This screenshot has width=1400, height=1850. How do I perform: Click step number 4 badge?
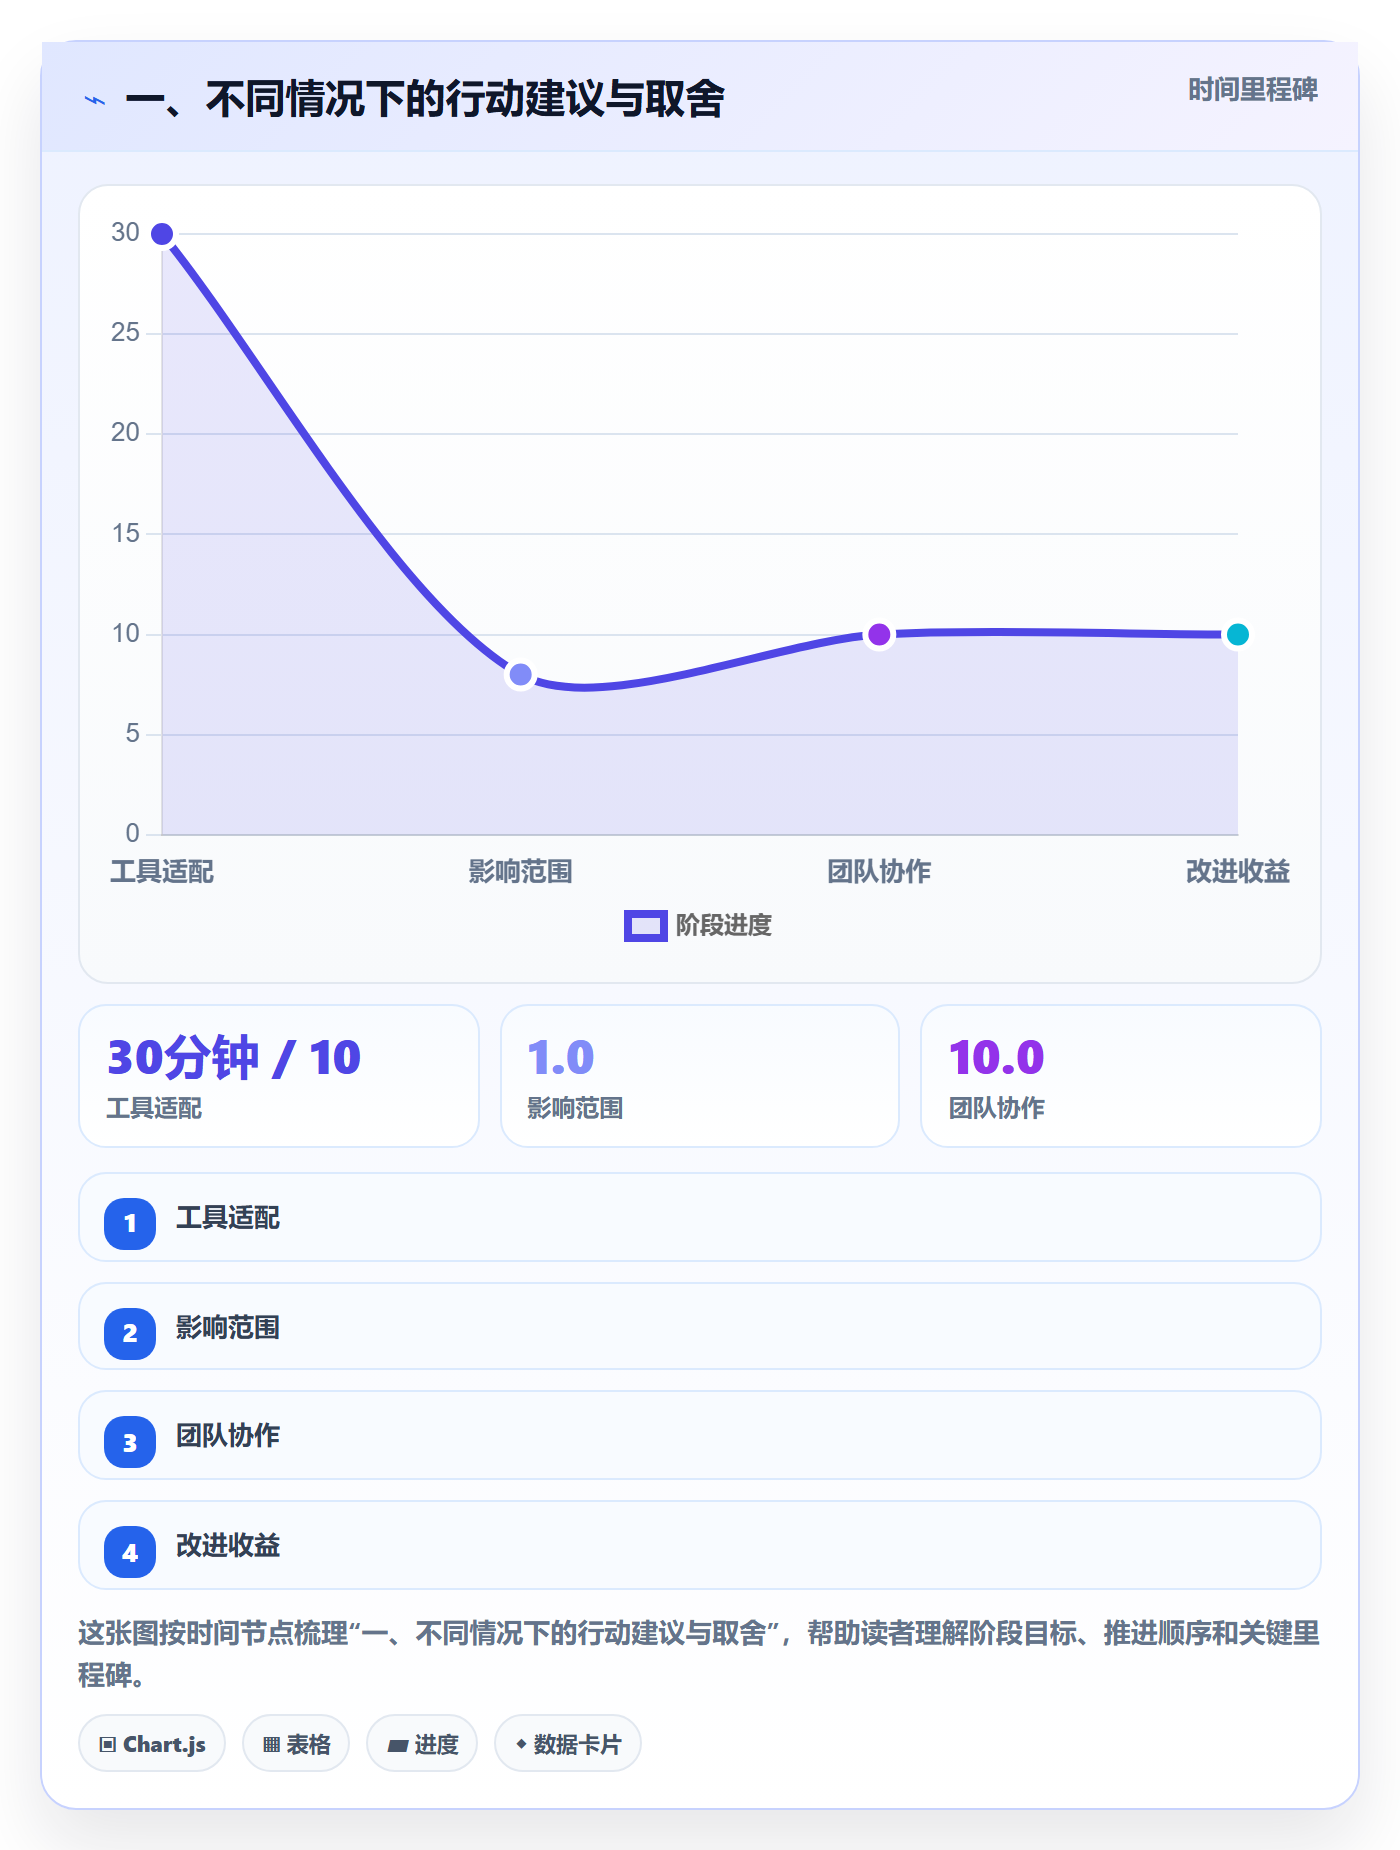pyautogui.click(x=130, y=1552)
